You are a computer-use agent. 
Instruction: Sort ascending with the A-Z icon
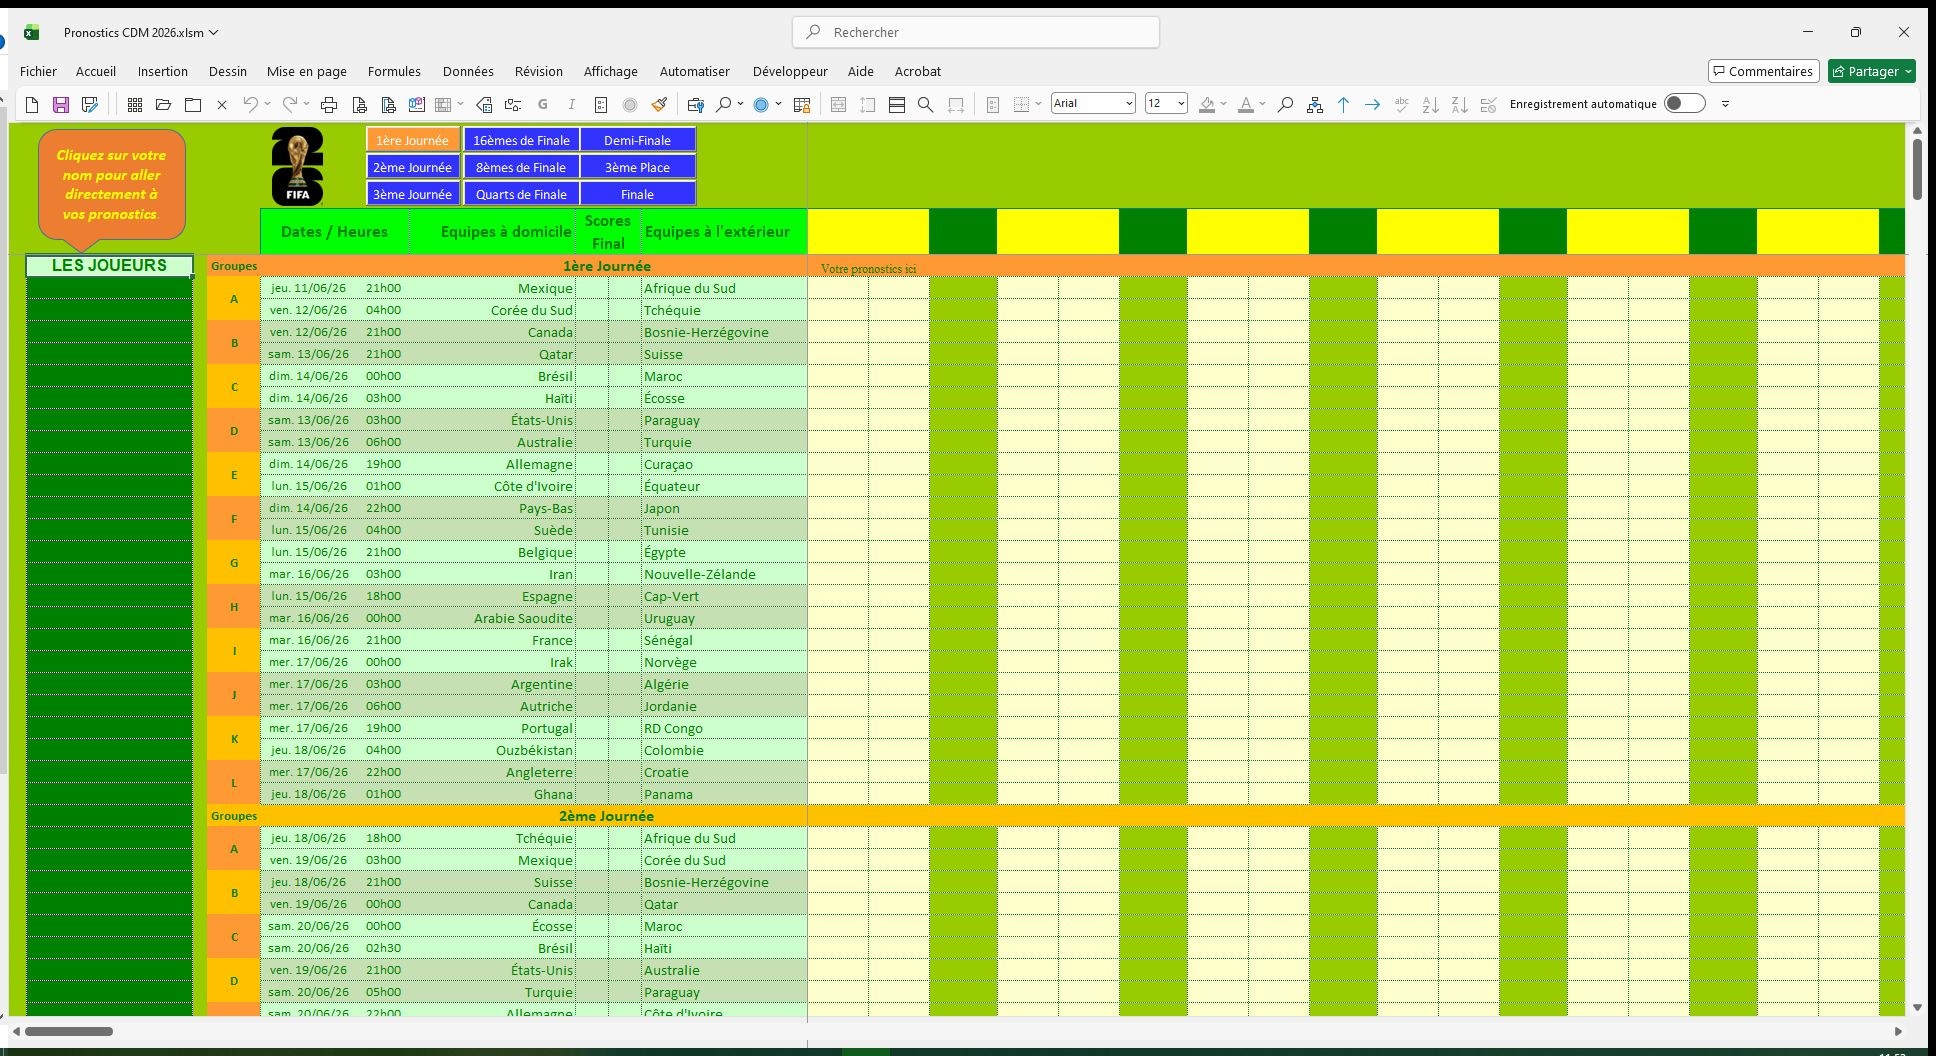pos(1430,105)
